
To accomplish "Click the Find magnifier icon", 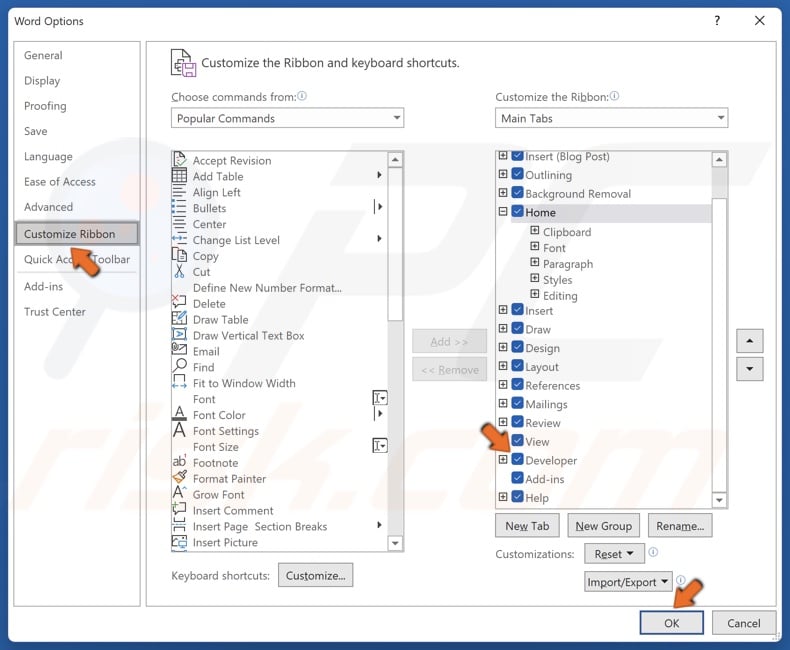I will [179, 366].
